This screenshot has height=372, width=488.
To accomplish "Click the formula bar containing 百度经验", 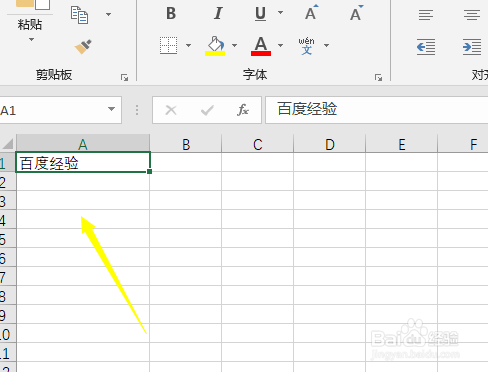I will [377, 110].
